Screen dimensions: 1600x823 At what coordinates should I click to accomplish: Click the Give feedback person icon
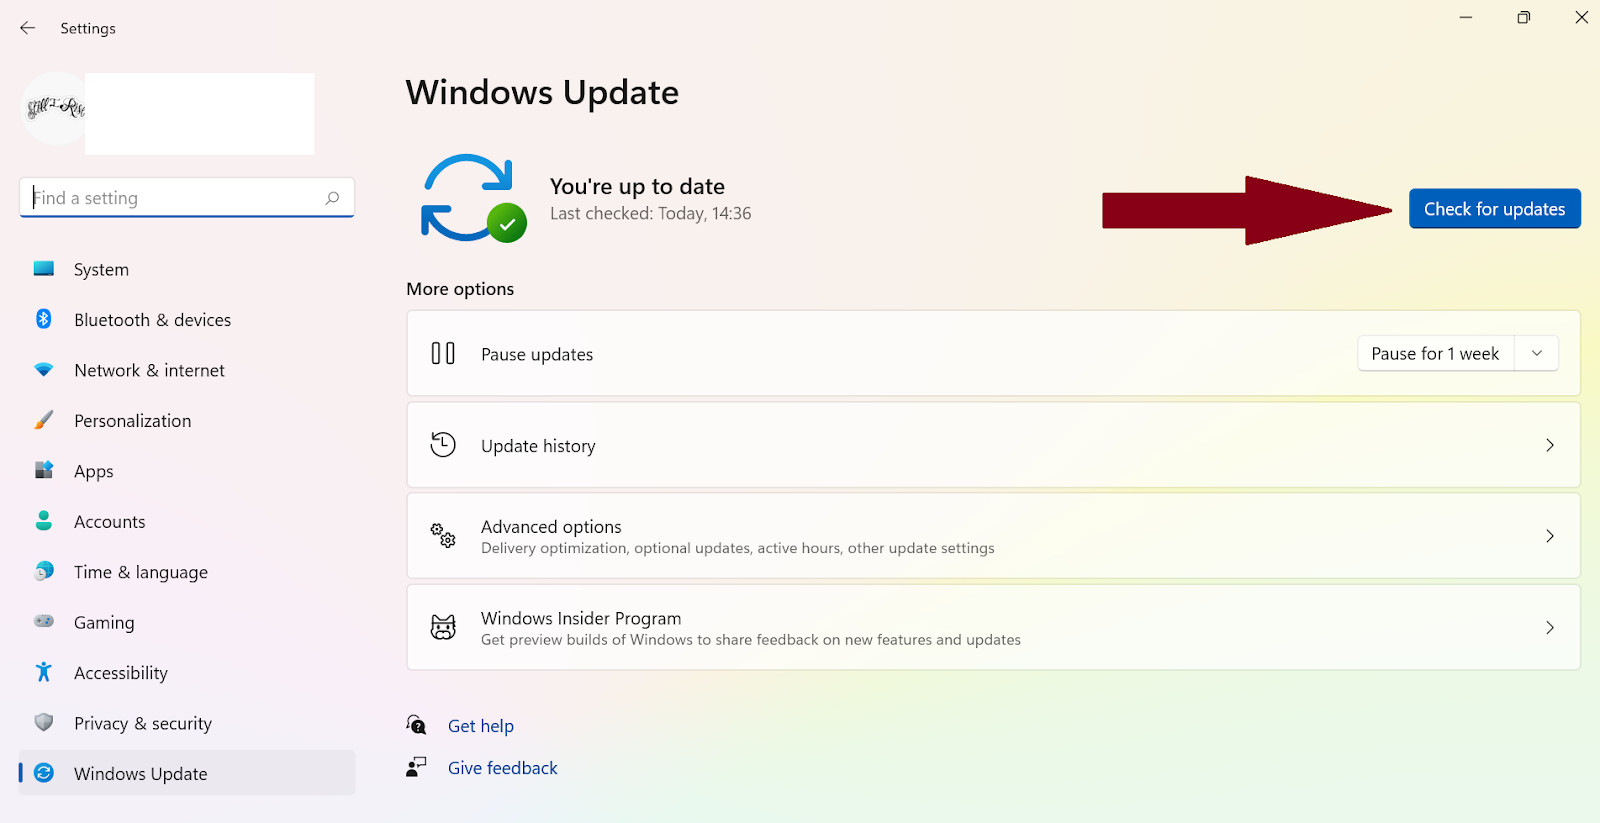416,767
